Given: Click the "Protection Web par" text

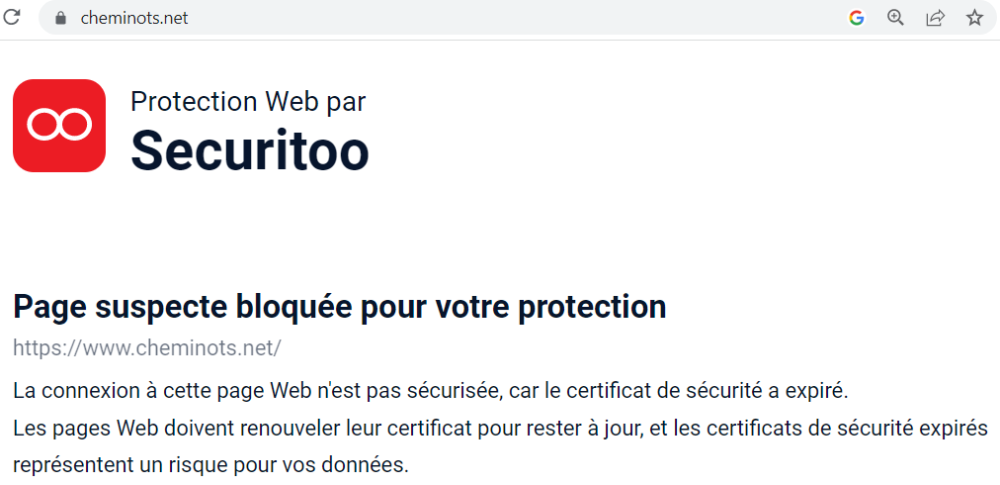Looking at the screenshot, I should tap(248, 101).
